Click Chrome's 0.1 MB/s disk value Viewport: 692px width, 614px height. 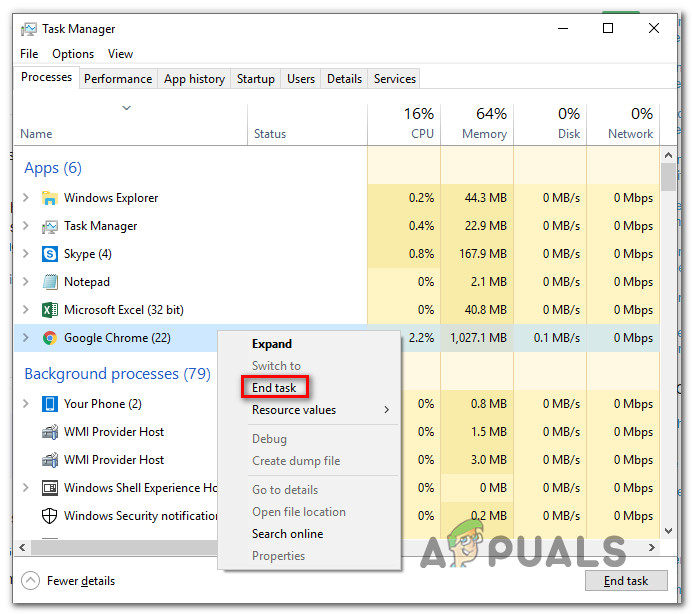click(x=557, y=338)
